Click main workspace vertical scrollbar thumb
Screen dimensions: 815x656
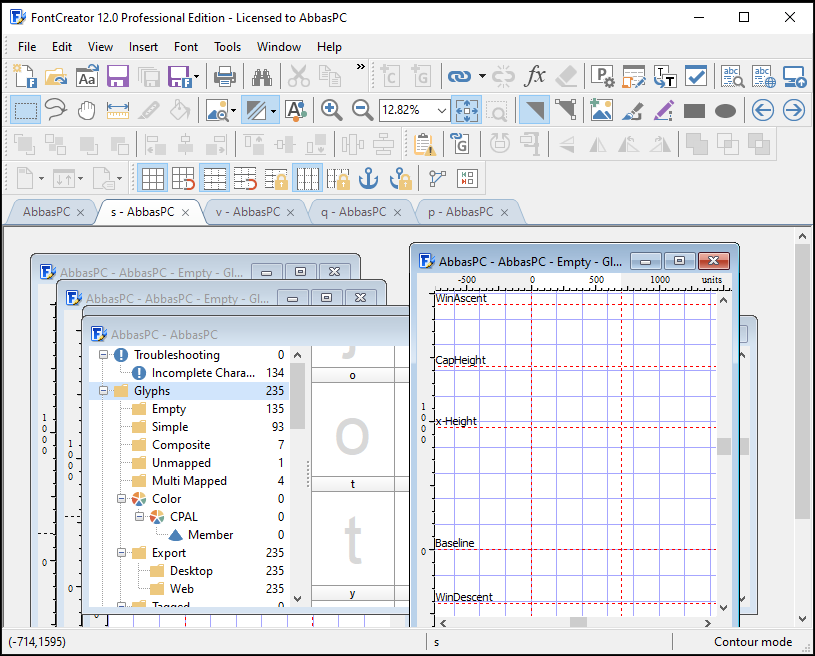click(x=802, y=381)
